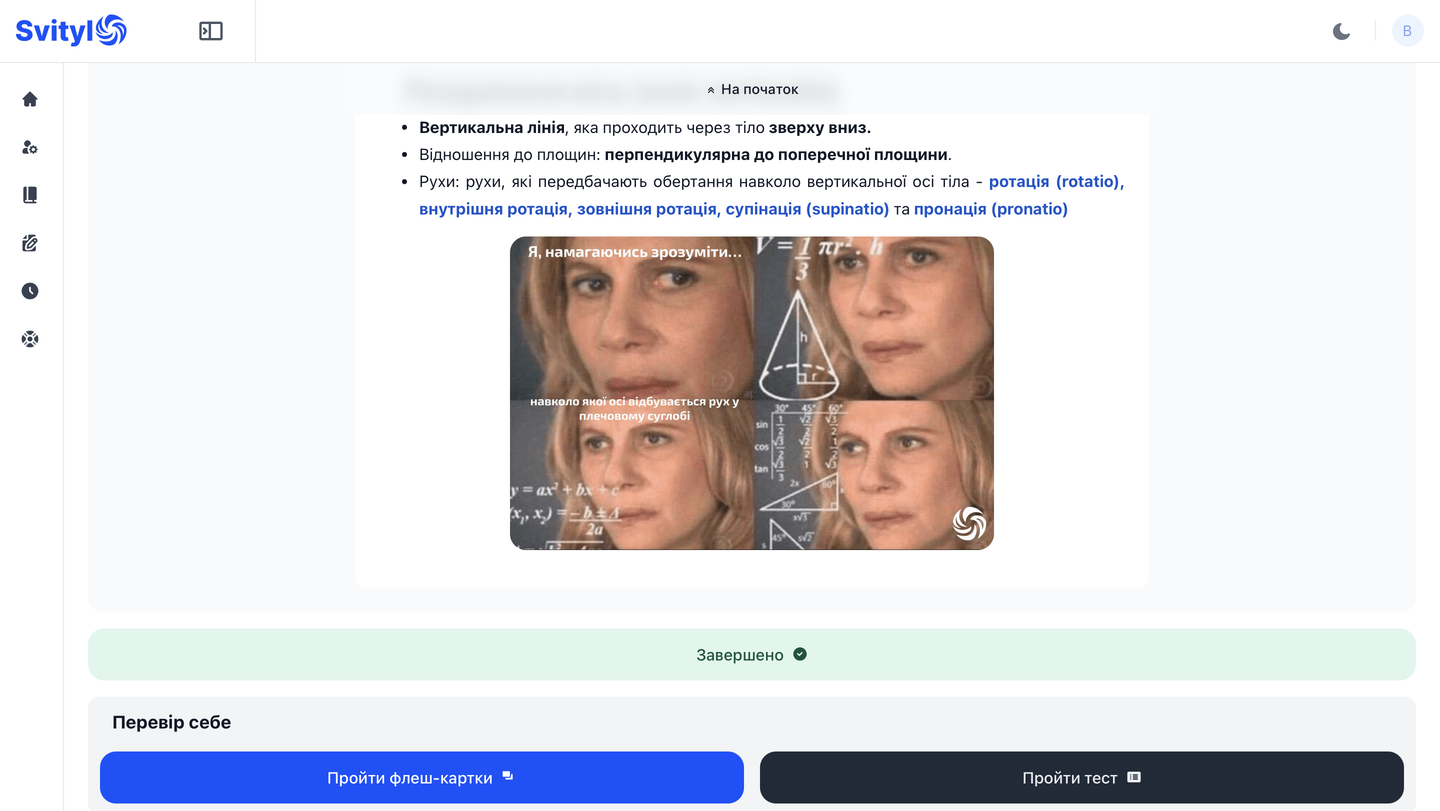Viewport: 1440px width, 811px height.
Task: Open the 'пронація (pronatio)' link
Action: pyautogui.click(x=991, y=209)
